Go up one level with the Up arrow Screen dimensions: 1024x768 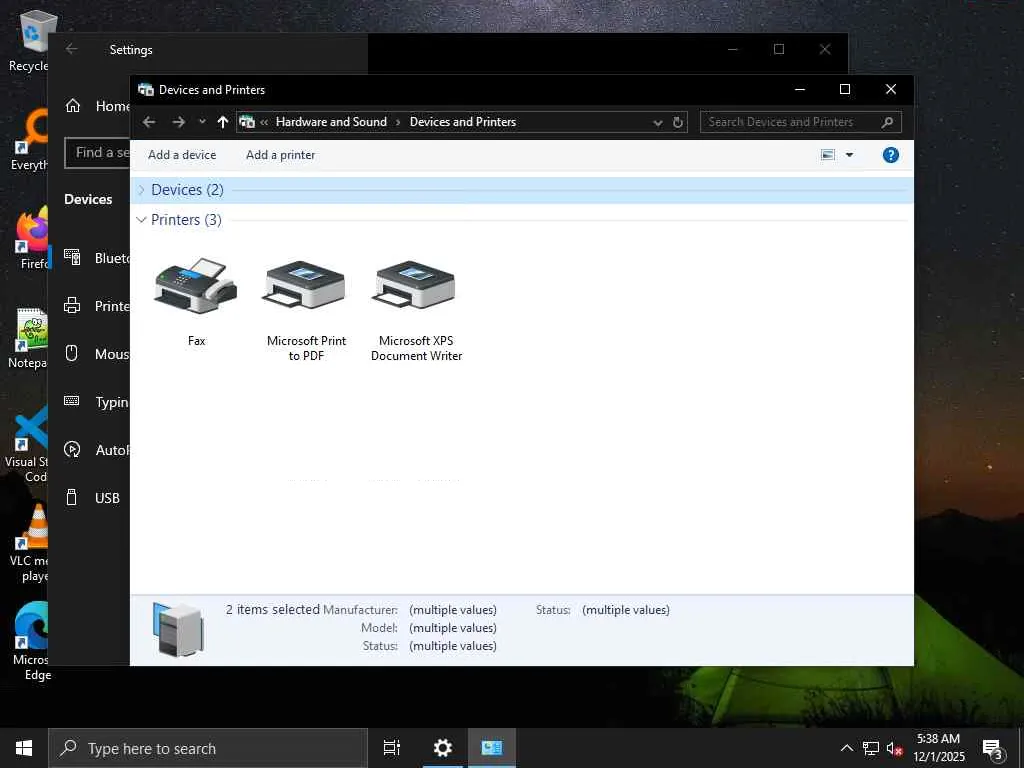(x=223, y=122)
